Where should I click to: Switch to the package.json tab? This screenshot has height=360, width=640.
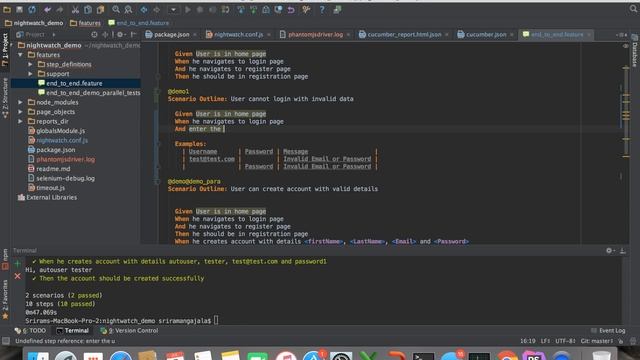[x=171, y=35]
